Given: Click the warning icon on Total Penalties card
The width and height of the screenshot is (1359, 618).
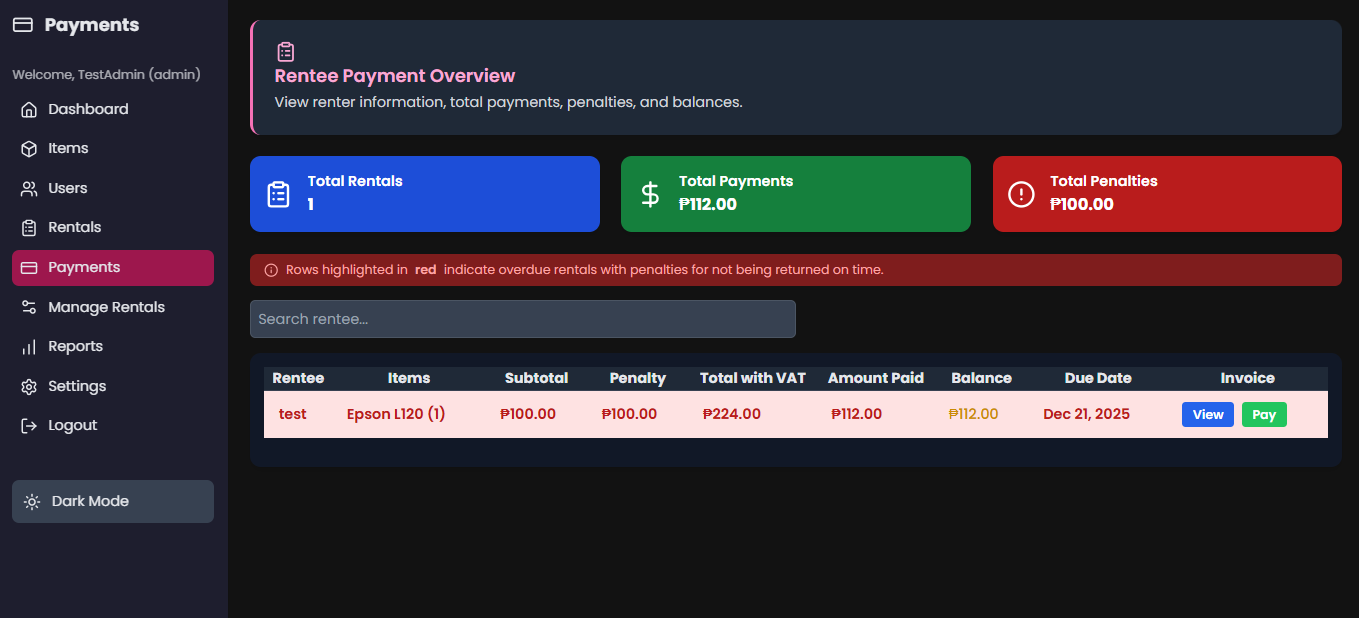Looking at the screenshot, I should (1021, 194).
